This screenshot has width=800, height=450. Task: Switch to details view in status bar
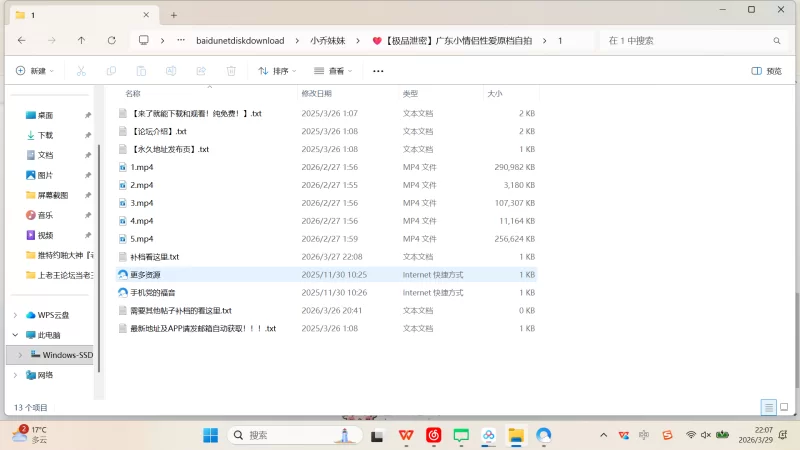pyautogui.click(x=768, y=407)
